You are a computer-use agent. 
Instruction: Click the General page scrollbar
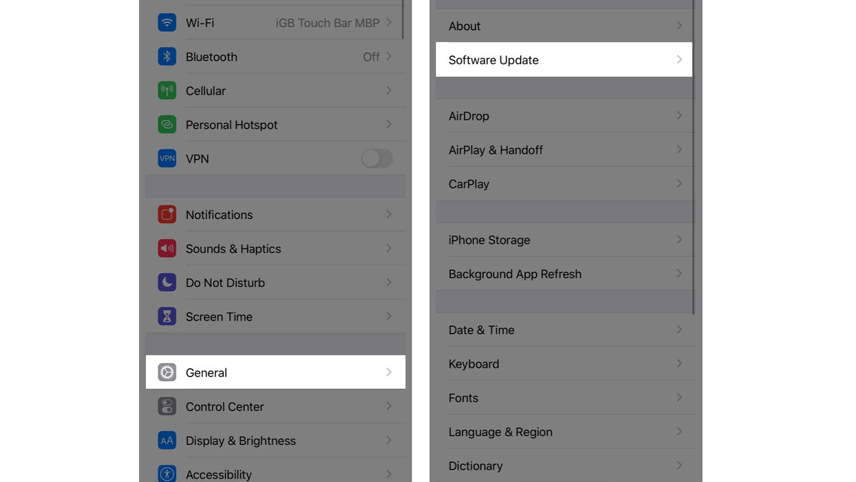point(694,157)
